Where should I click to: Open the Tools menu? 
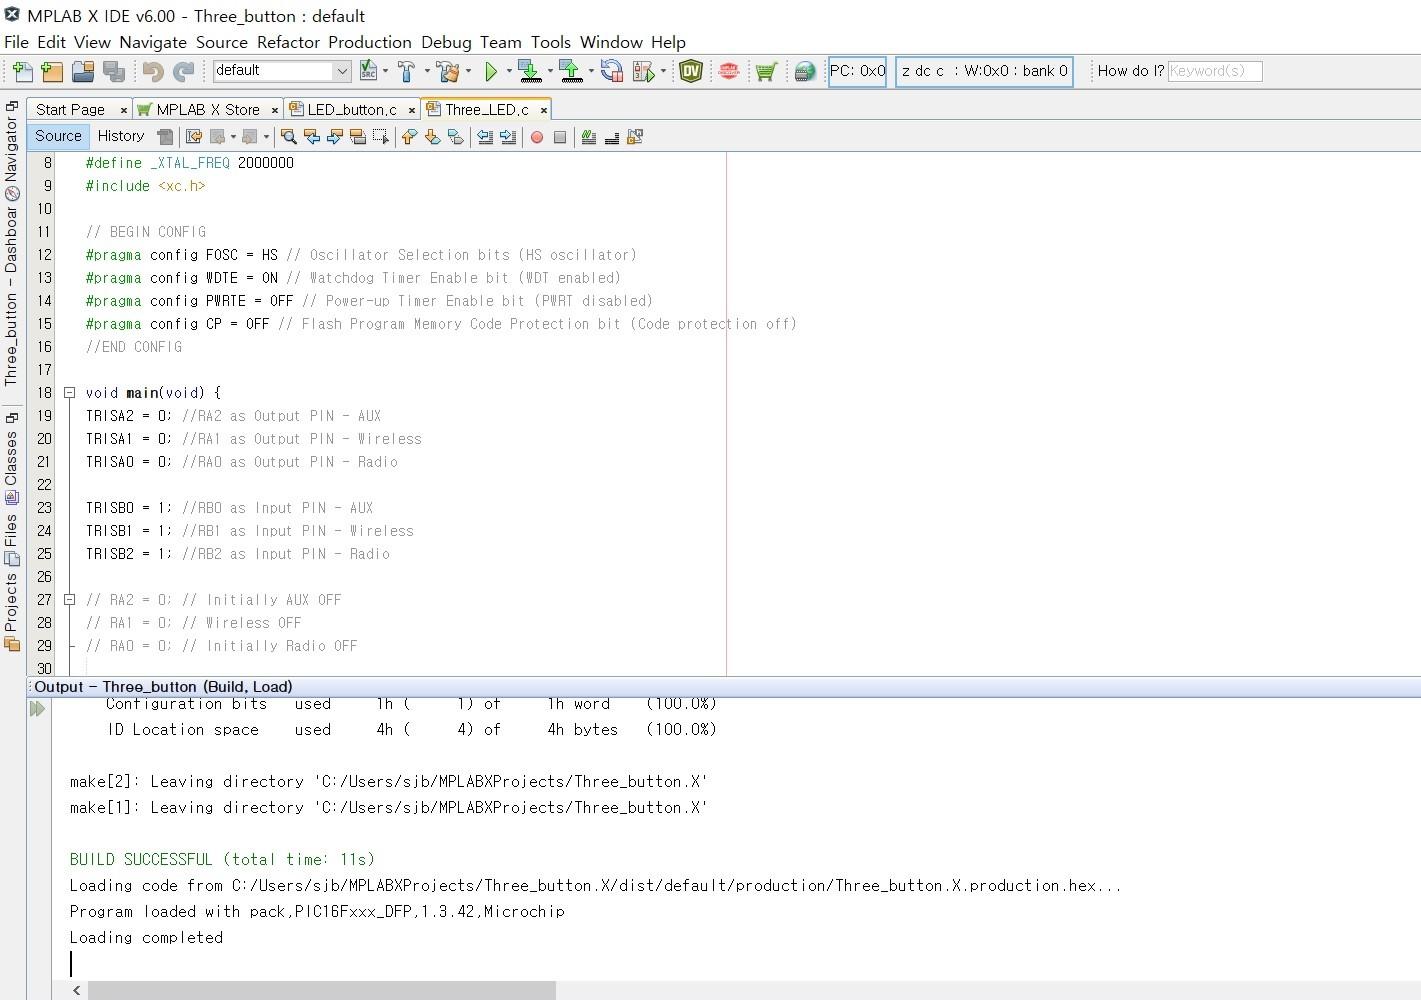(x=551, y=42)
